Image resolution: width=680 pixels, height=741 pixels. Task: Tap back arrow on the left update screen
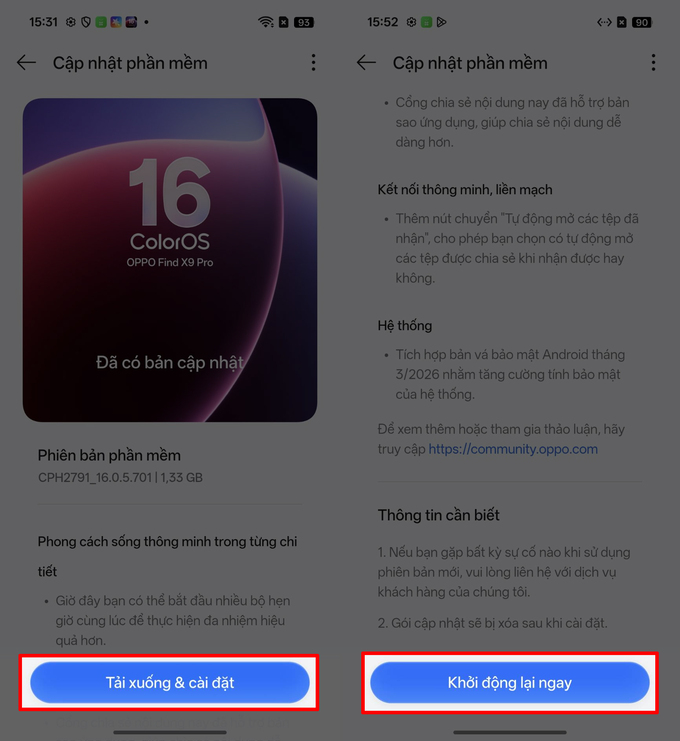(x=26, y=62)
